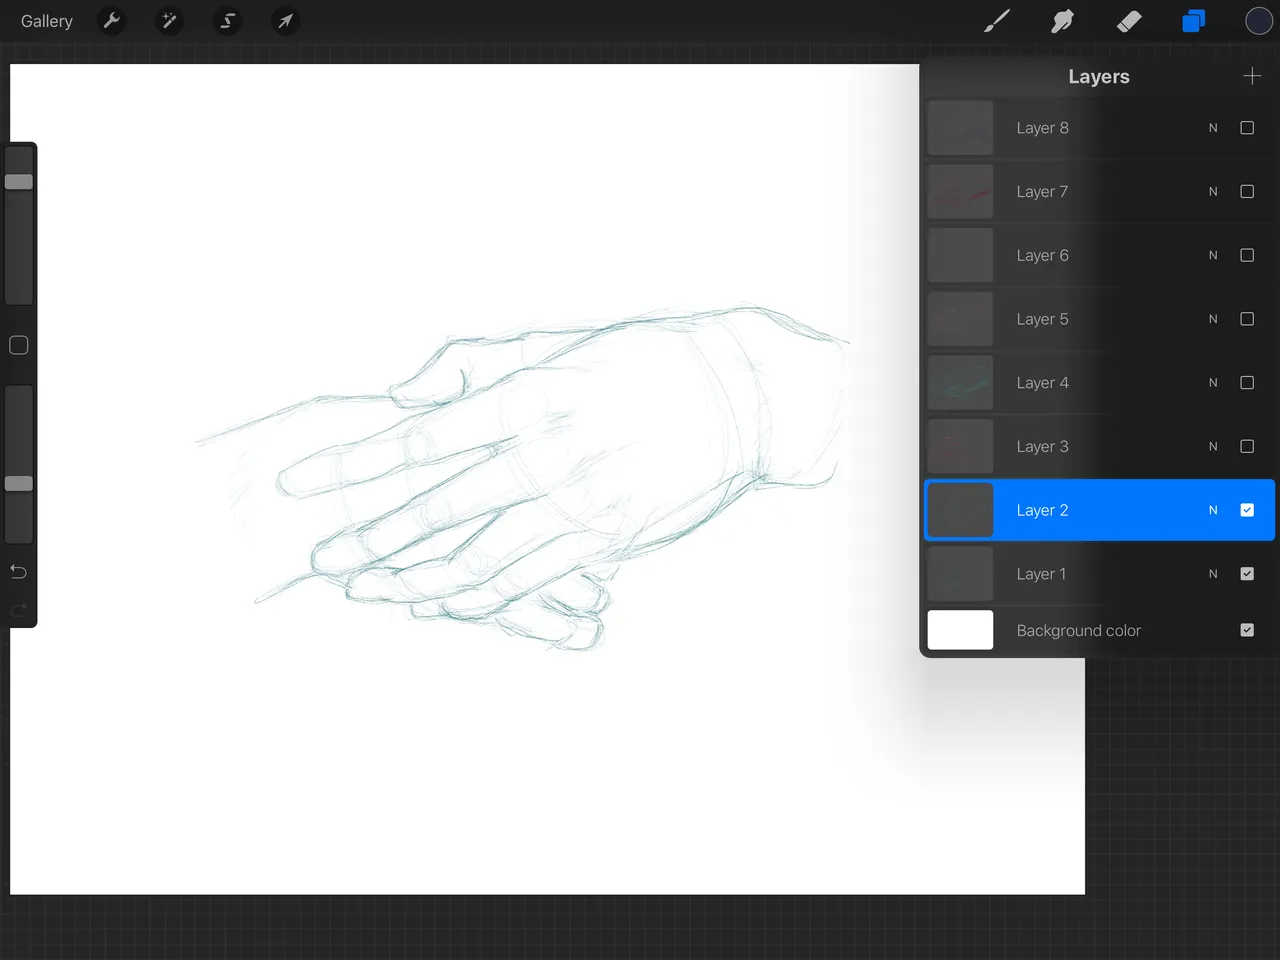Select the Layer 7 thumbnail
Viewport: 1280px width, 960px height.
click(960, 191)
